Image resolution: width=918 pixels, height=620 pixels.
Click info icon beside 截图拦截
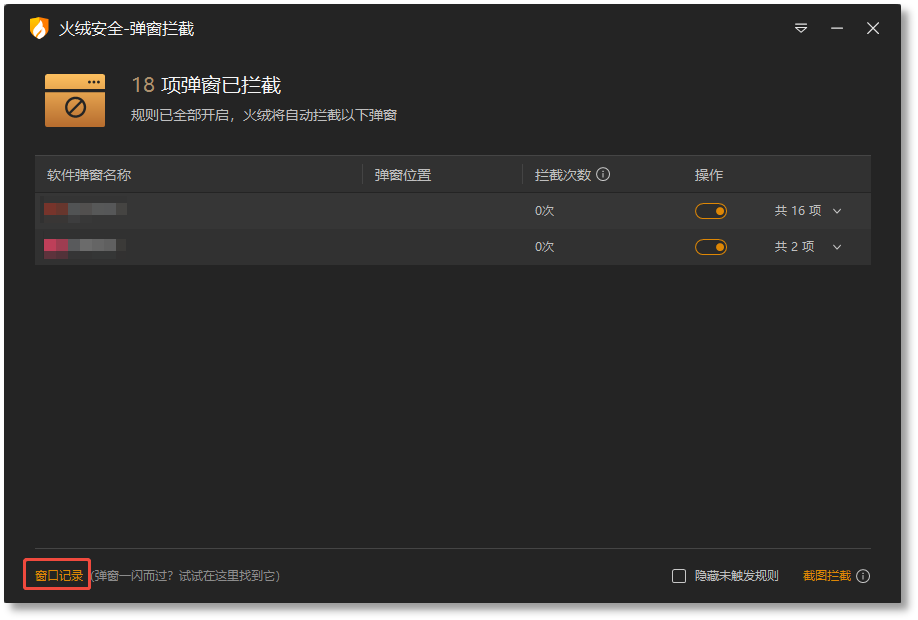863,576
